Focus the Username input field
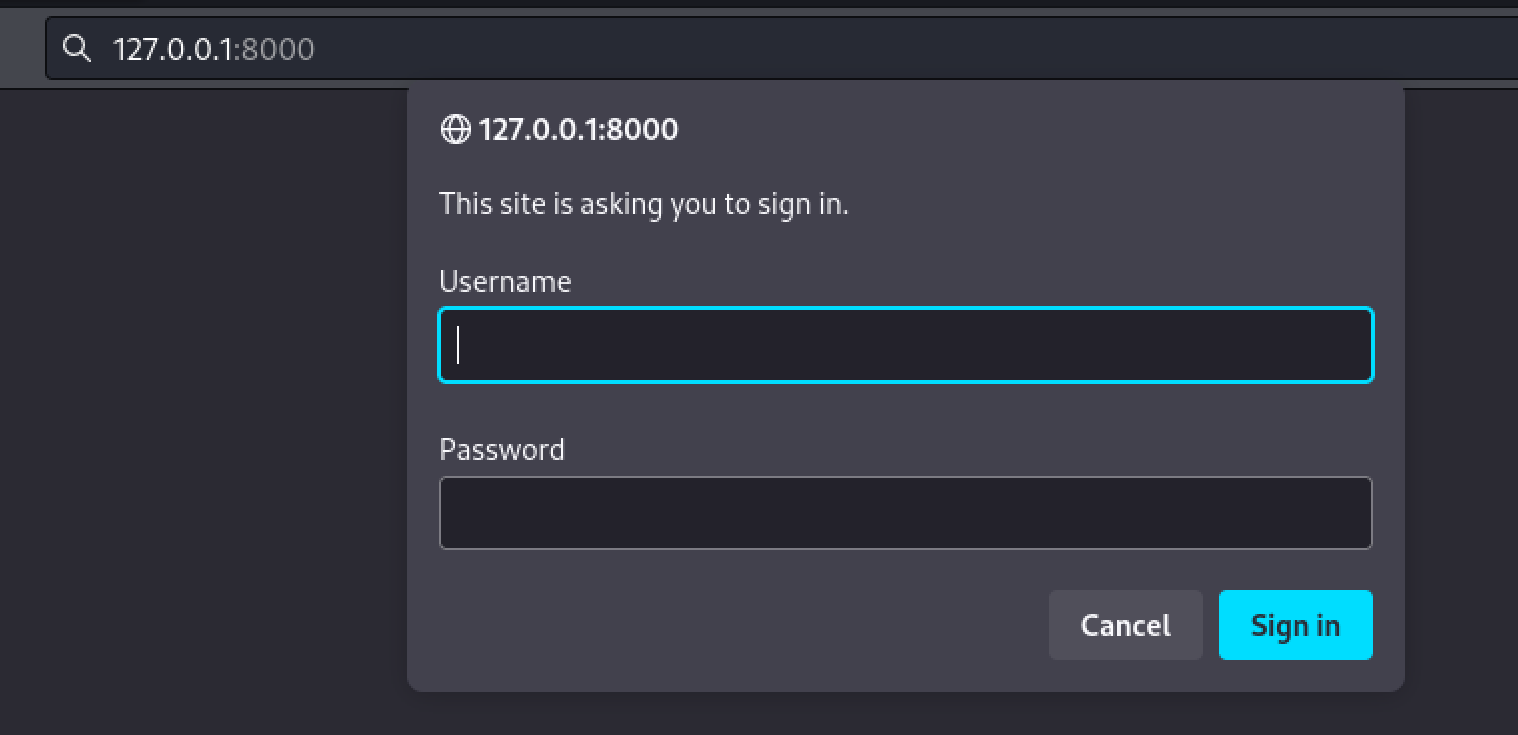The image size is (1518, 735). (x=905, y=345)
